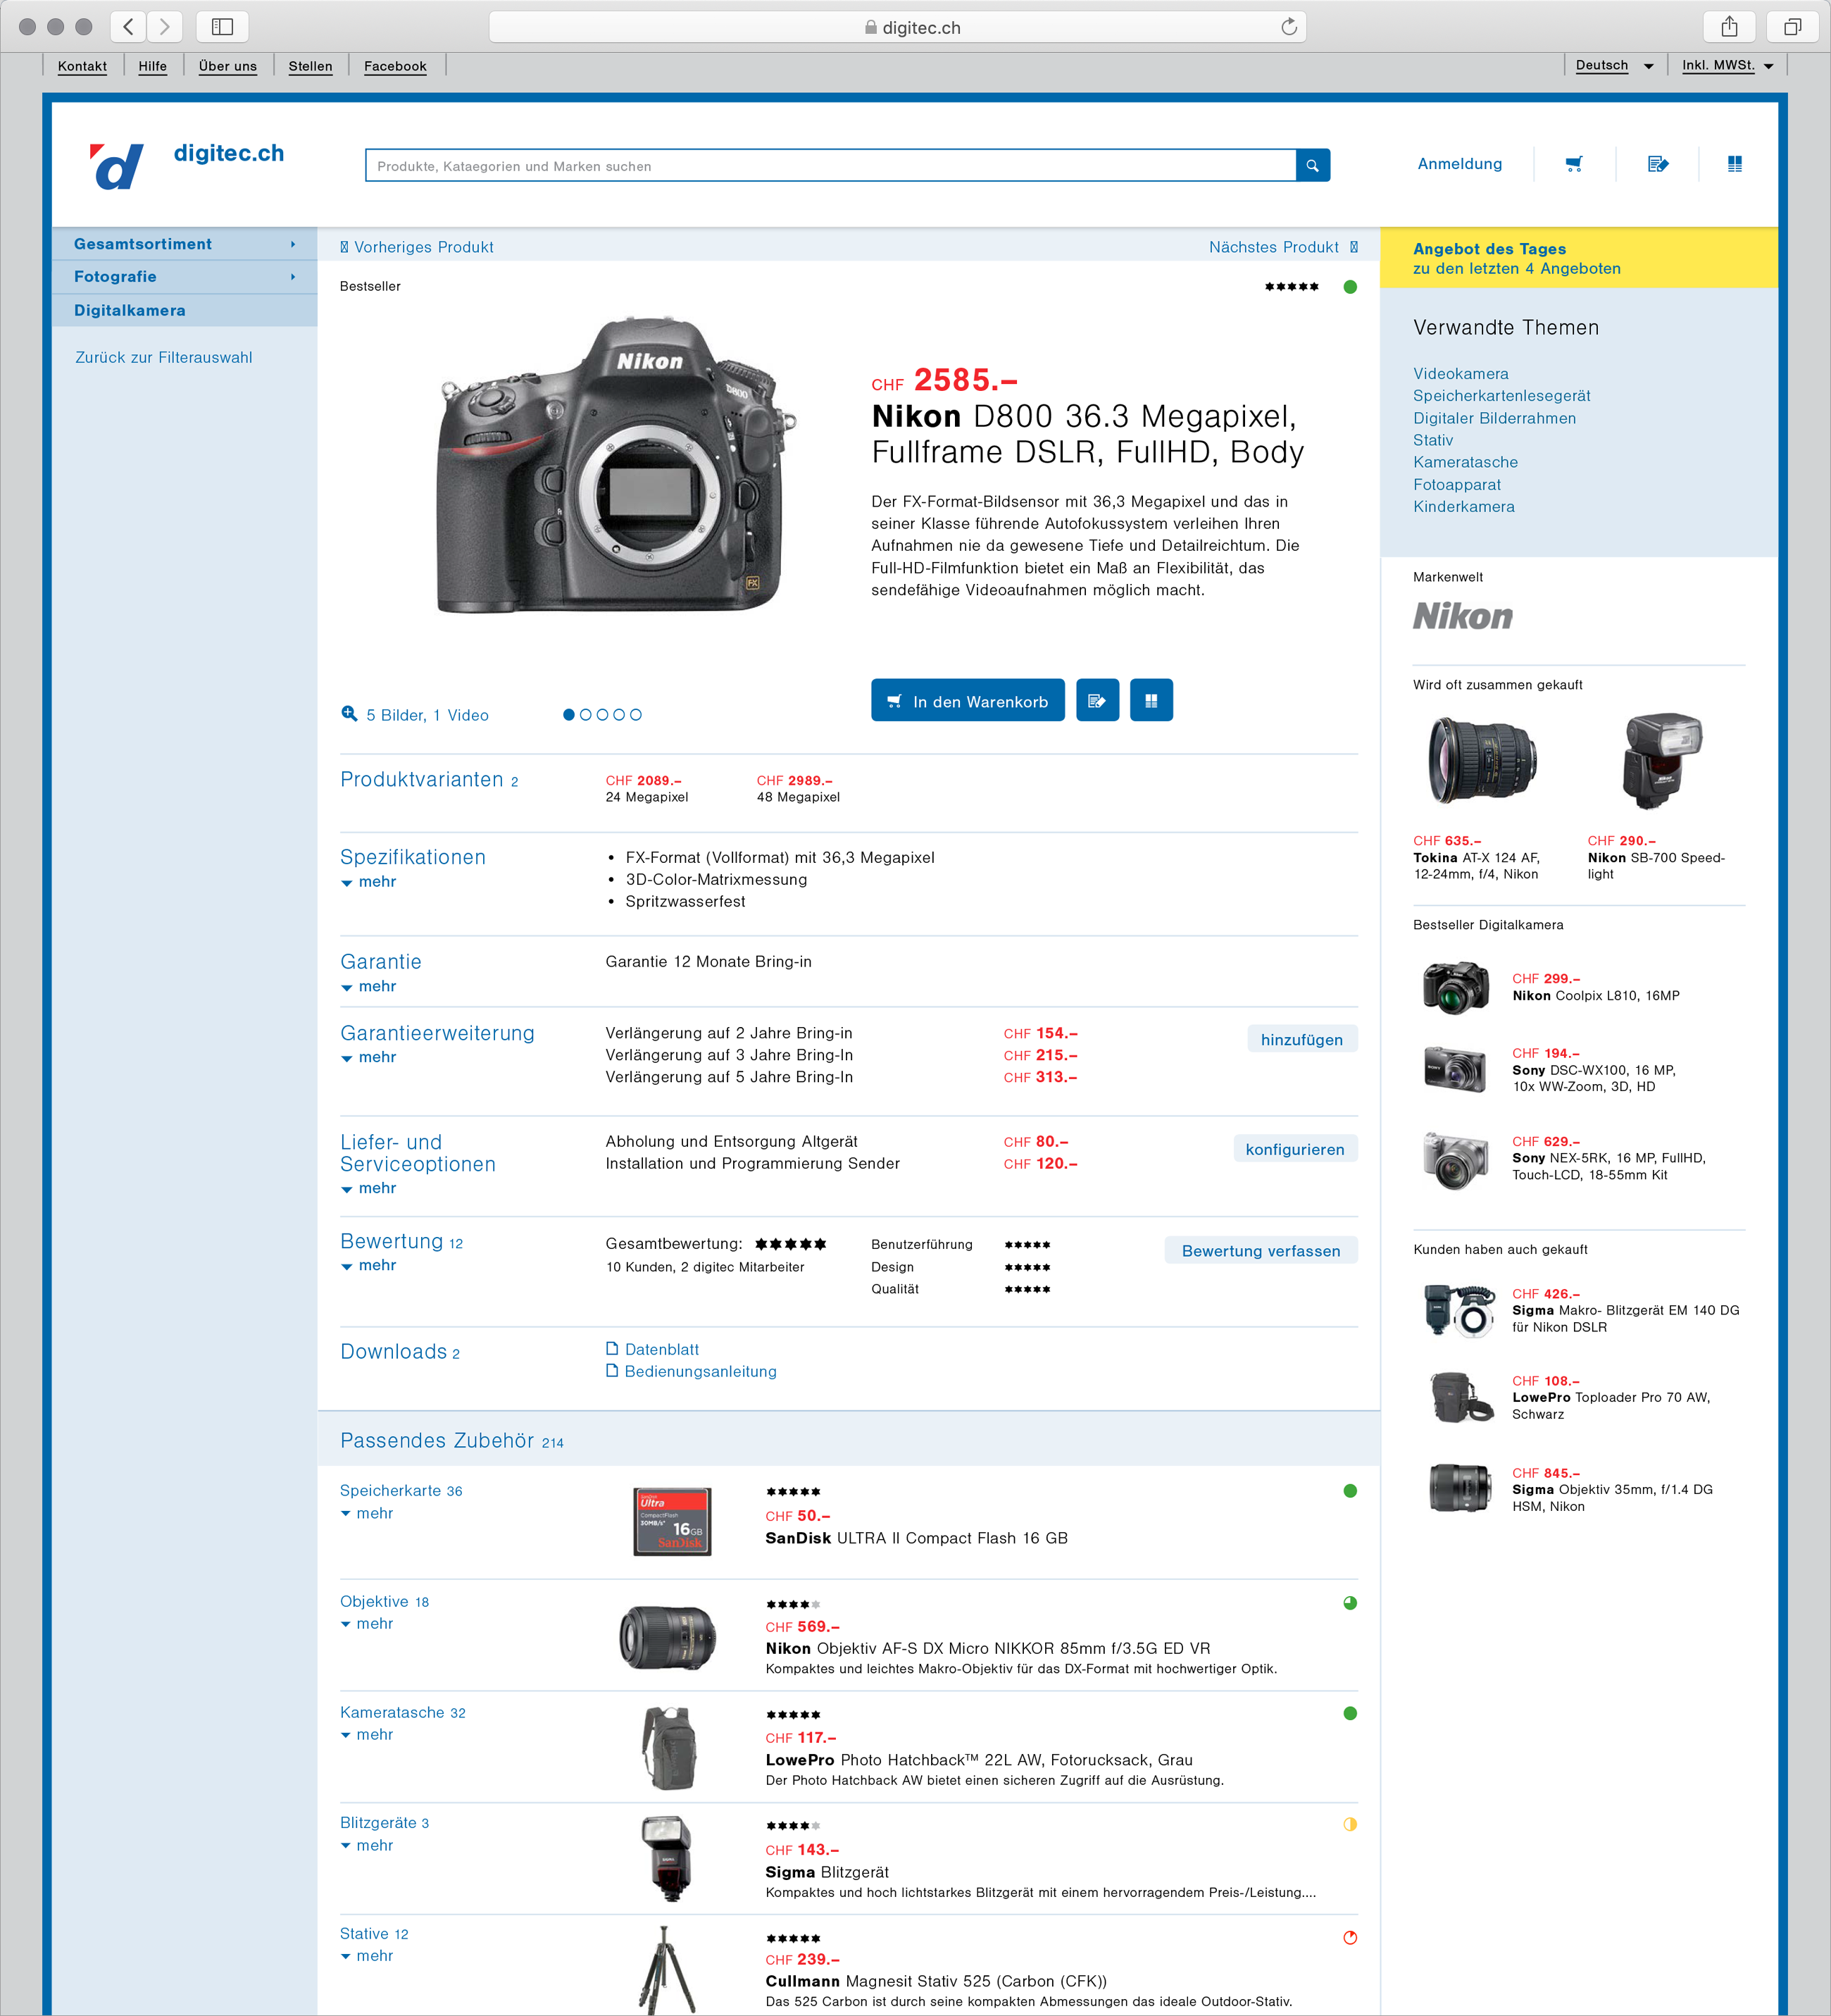Open Videokamera related topic

pos(1460,374)
